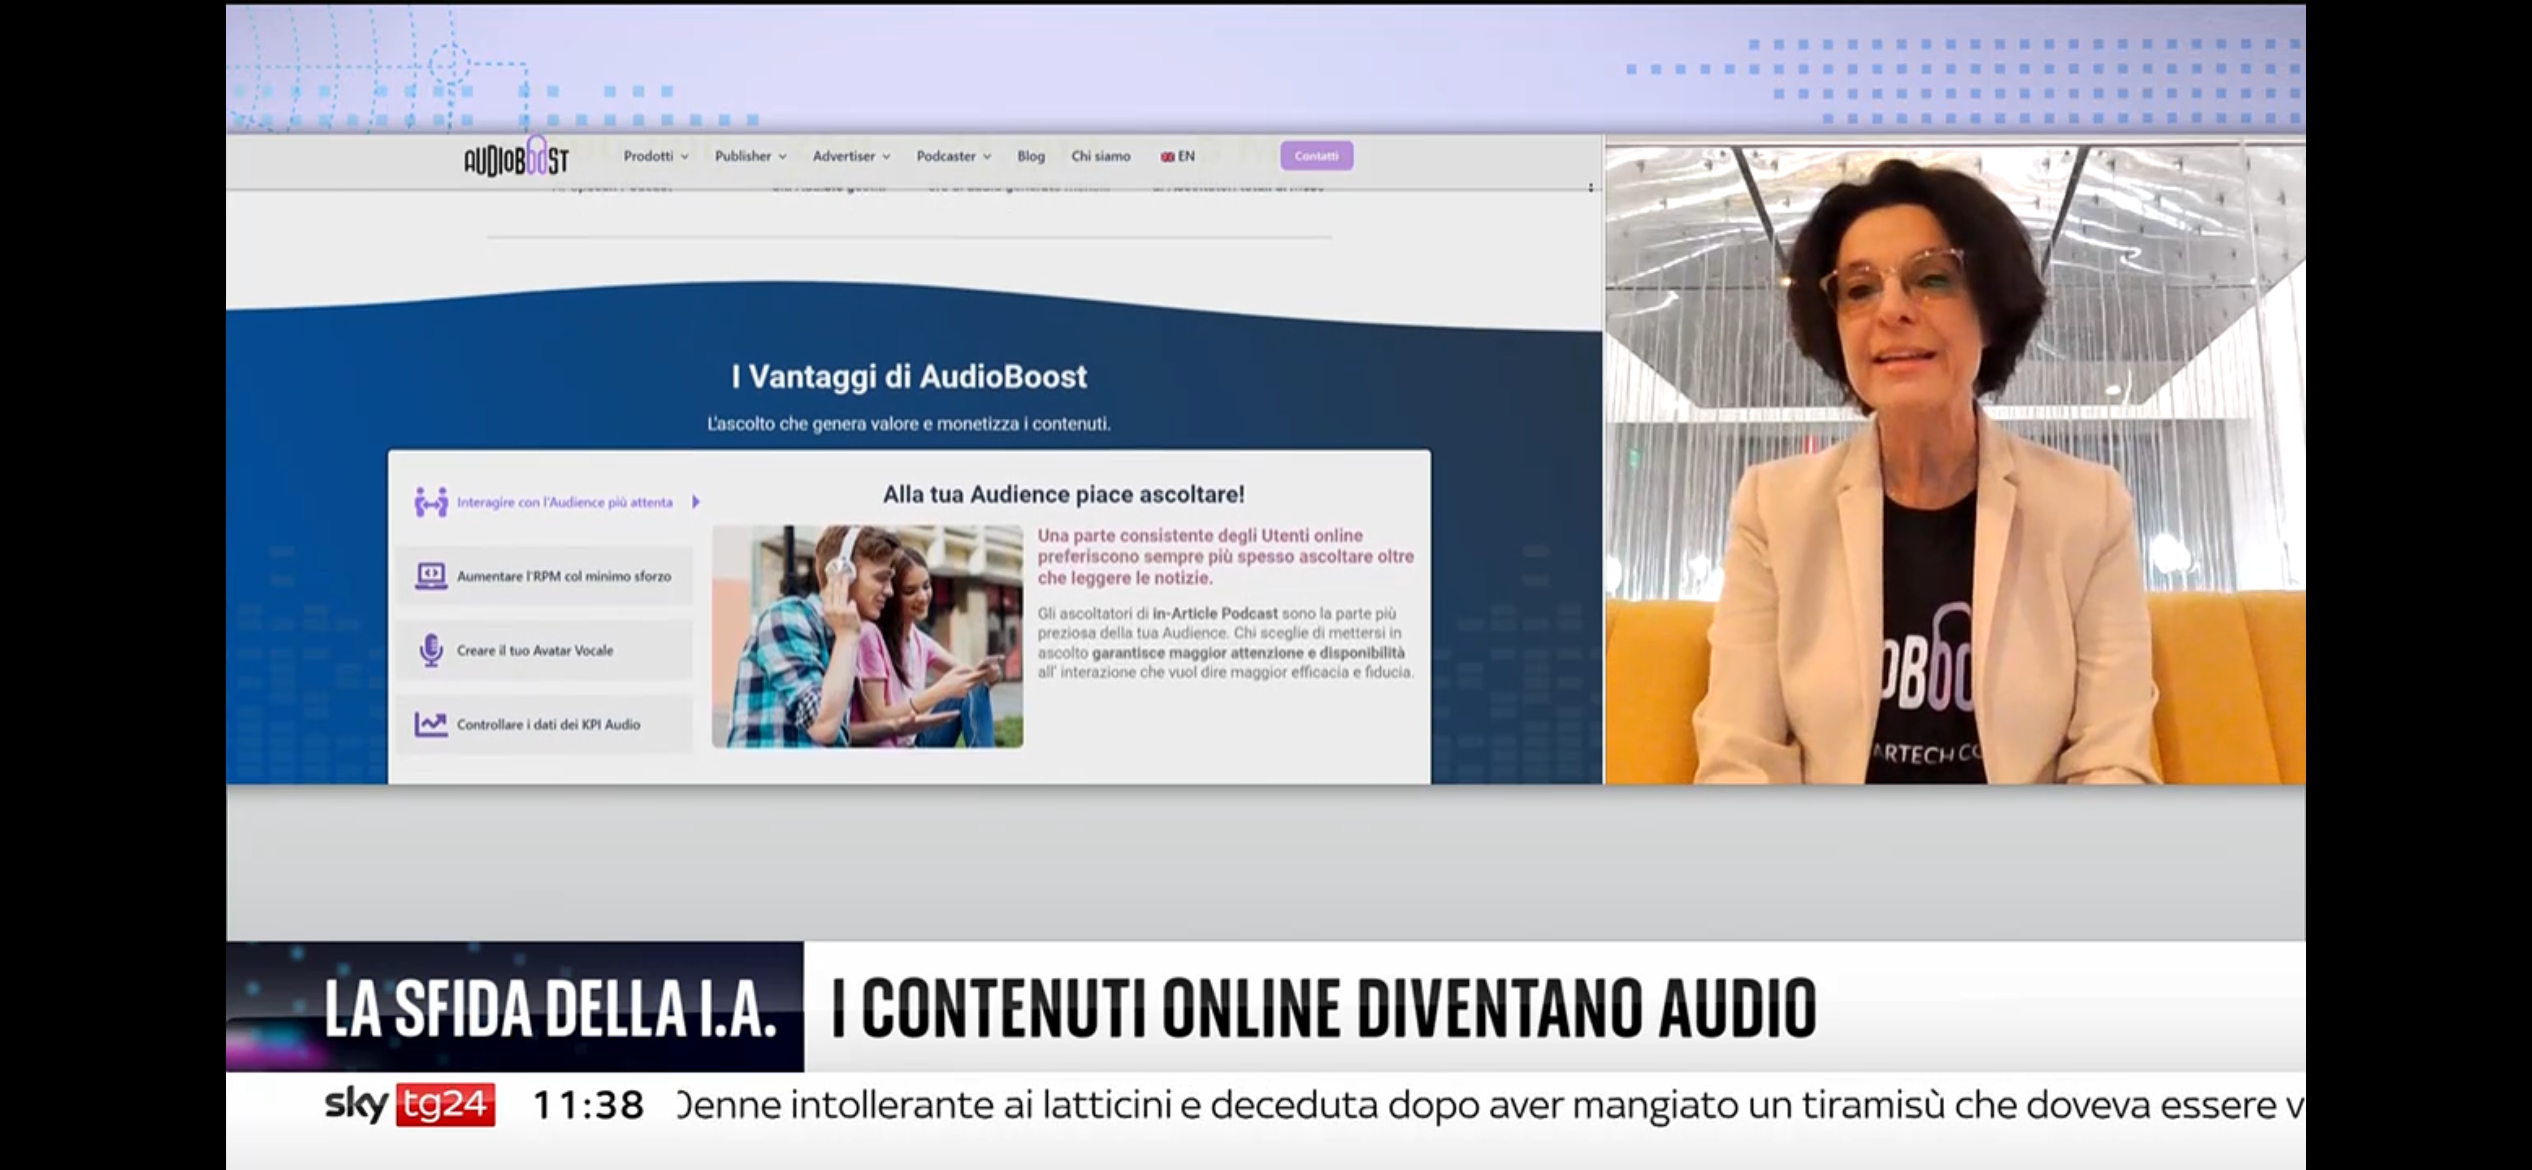Expand the Publisher menu

pyautogui.click(x=751, y=156)
